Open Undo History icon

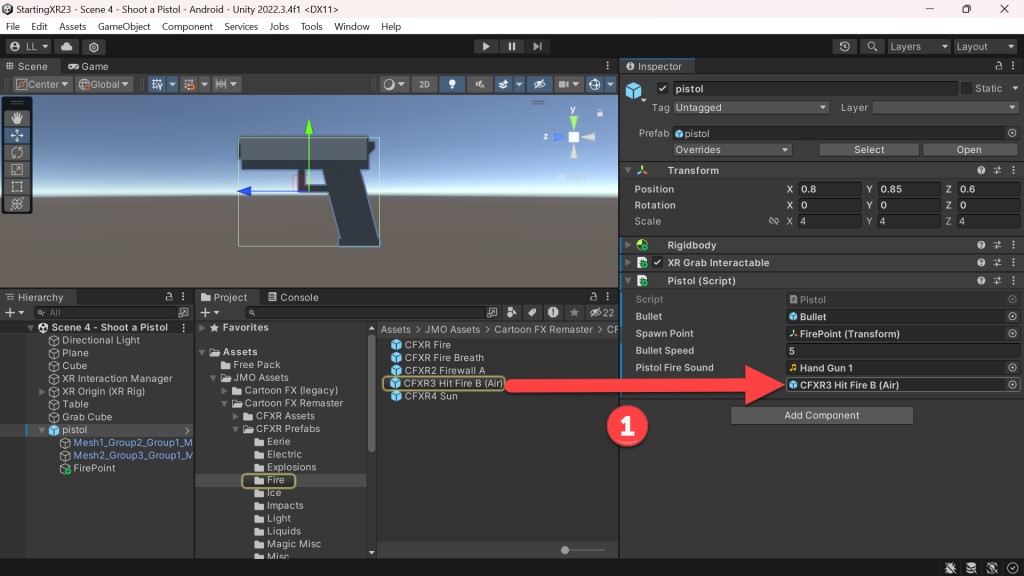[844, 46]
